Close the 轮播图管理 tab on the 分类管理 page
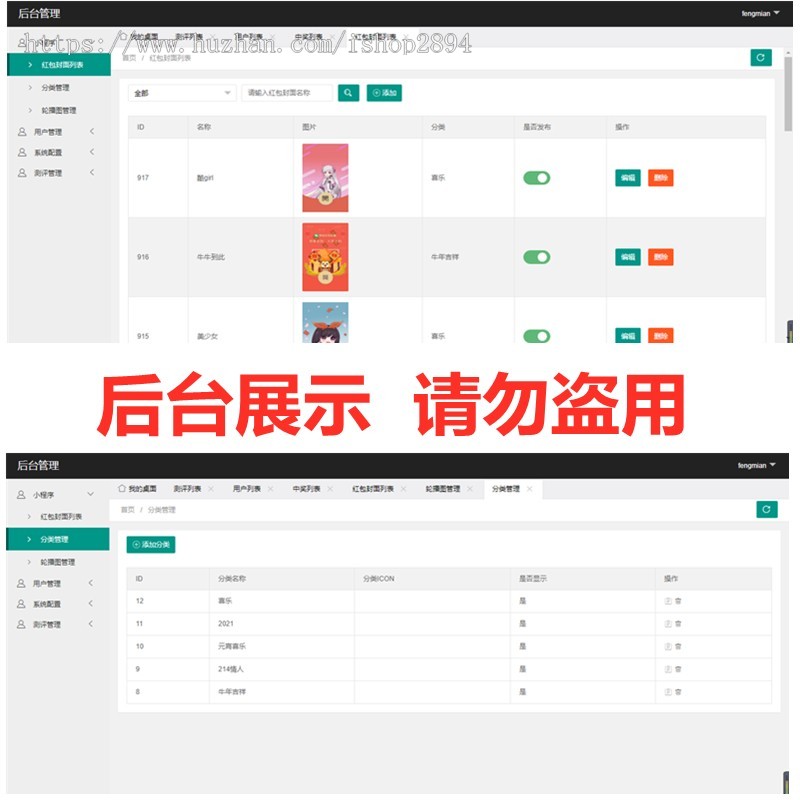The image size is (800, 800). pyautogui.click(x=470, y=489)
